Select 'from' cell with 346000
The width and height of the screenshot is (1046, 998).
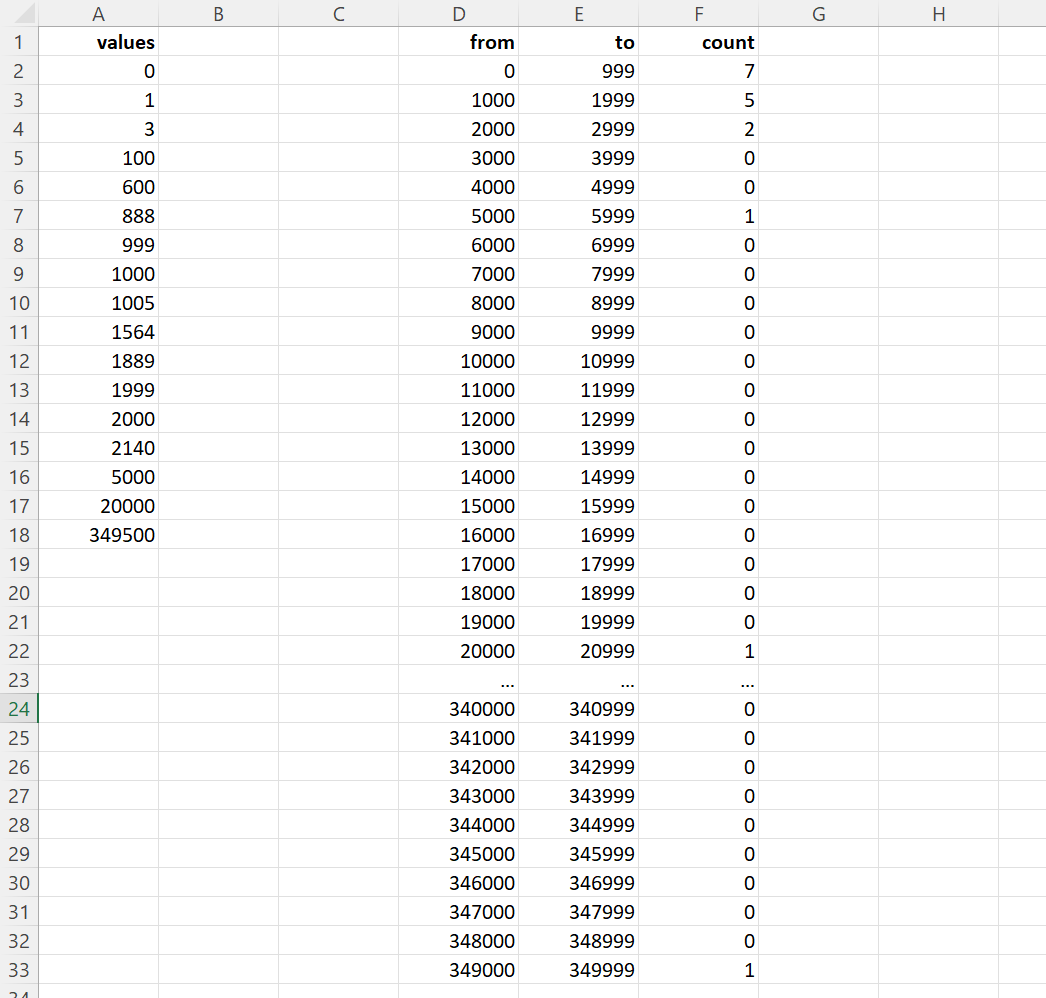click(458, 883)
